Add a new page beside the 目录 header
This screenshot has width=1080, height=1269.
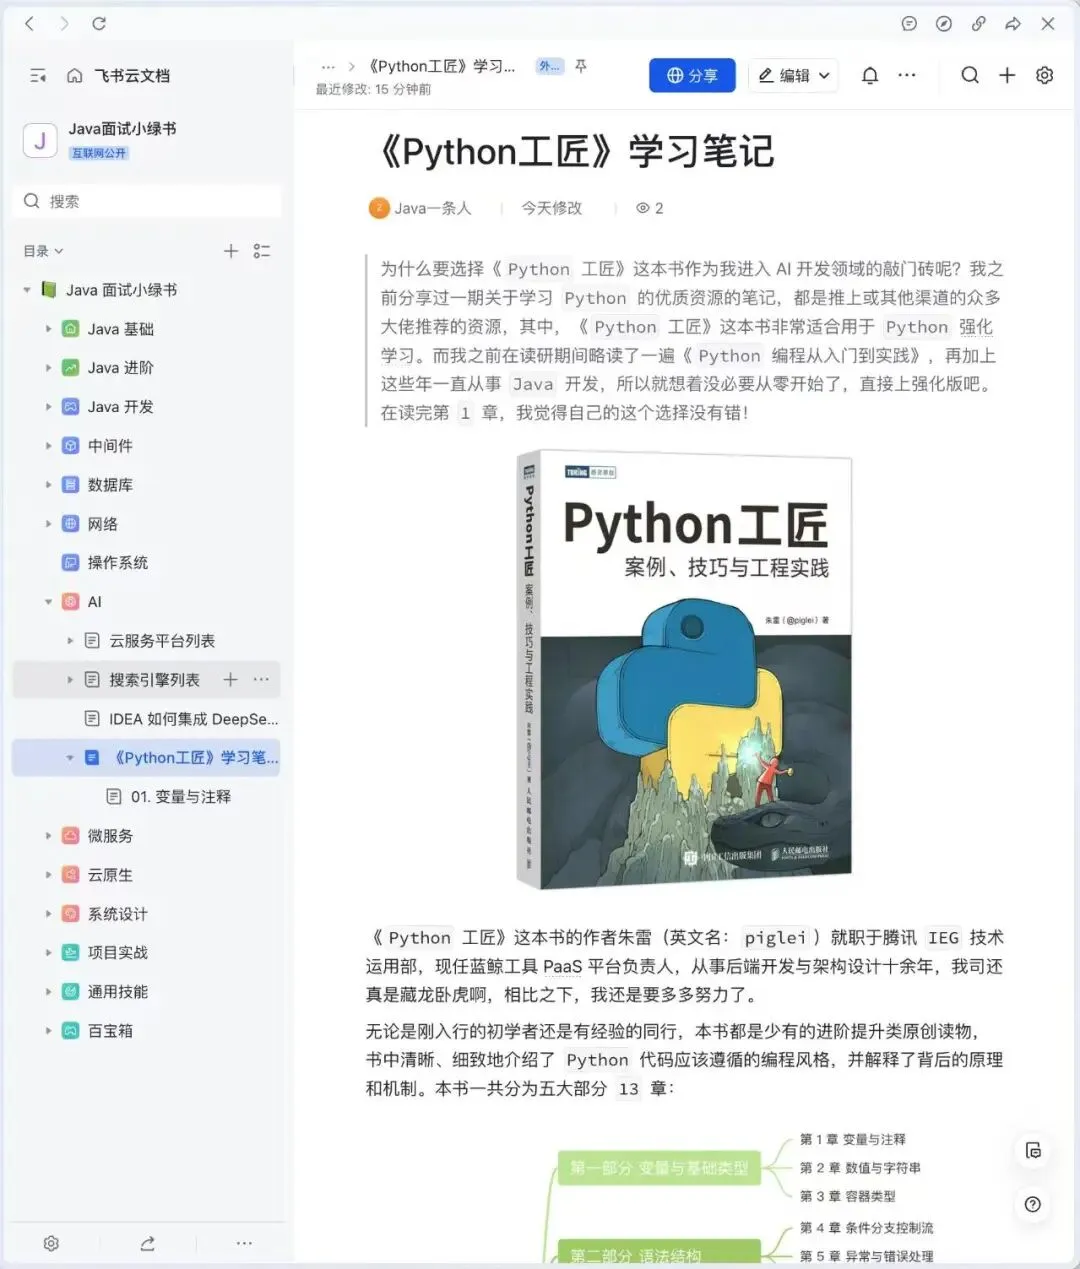231,251
